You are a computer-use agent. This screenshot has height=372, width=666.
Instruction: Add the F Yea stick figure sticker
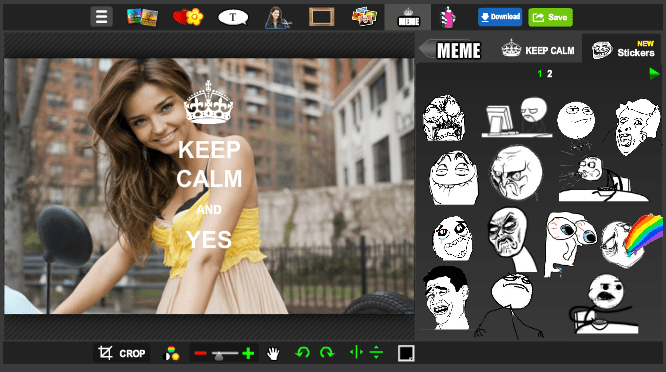(x=509, y=306)
